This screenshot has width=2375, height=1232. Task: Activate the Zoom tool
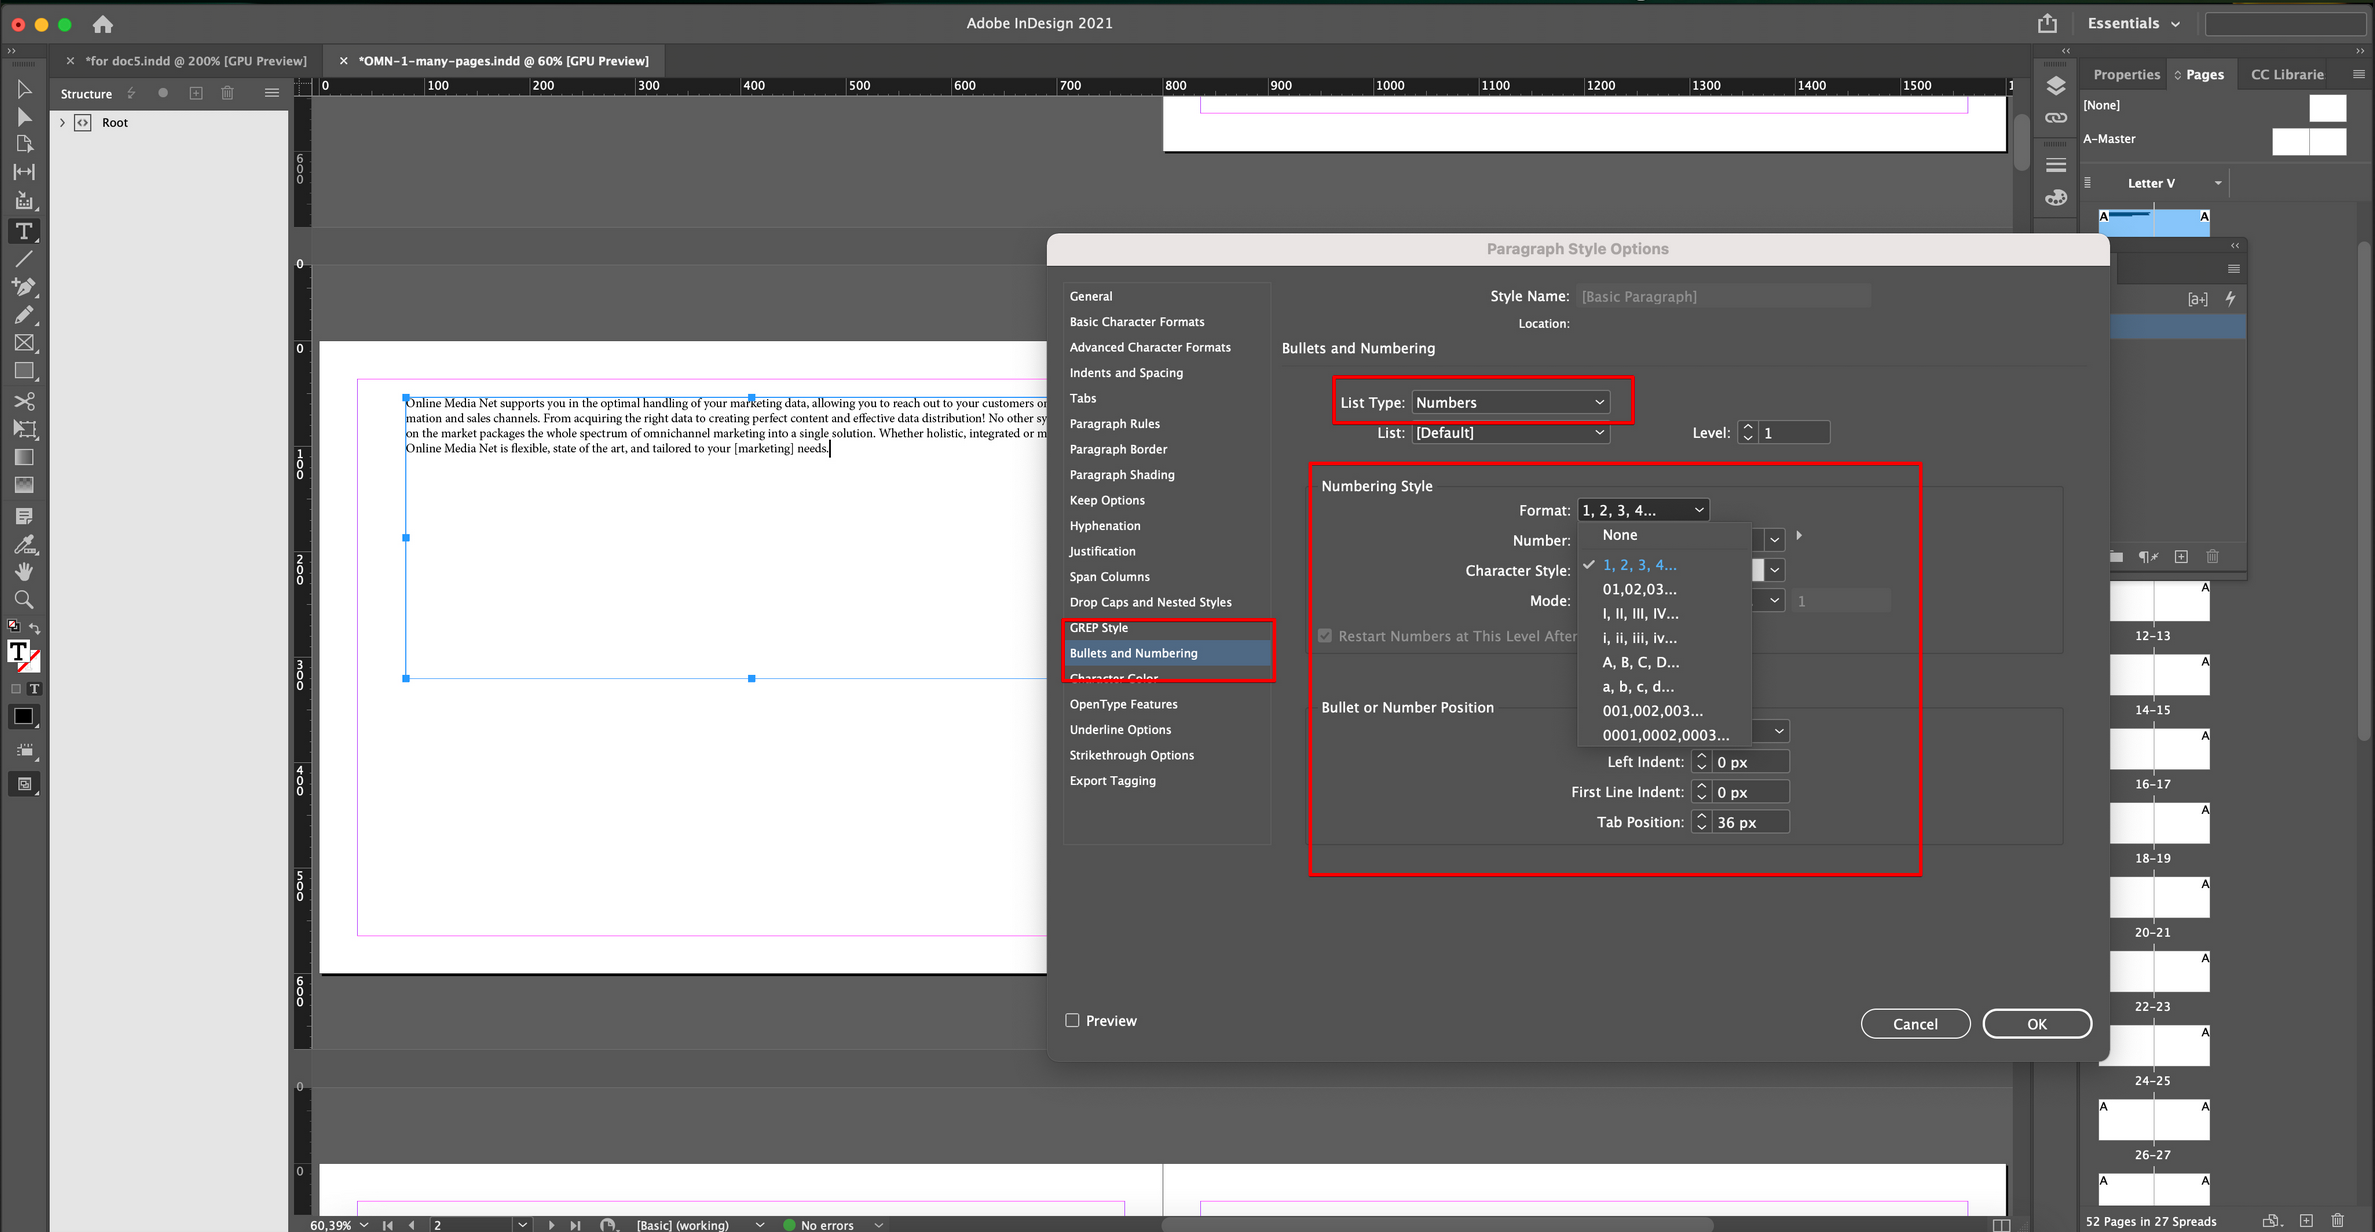[x=25, y=600]
